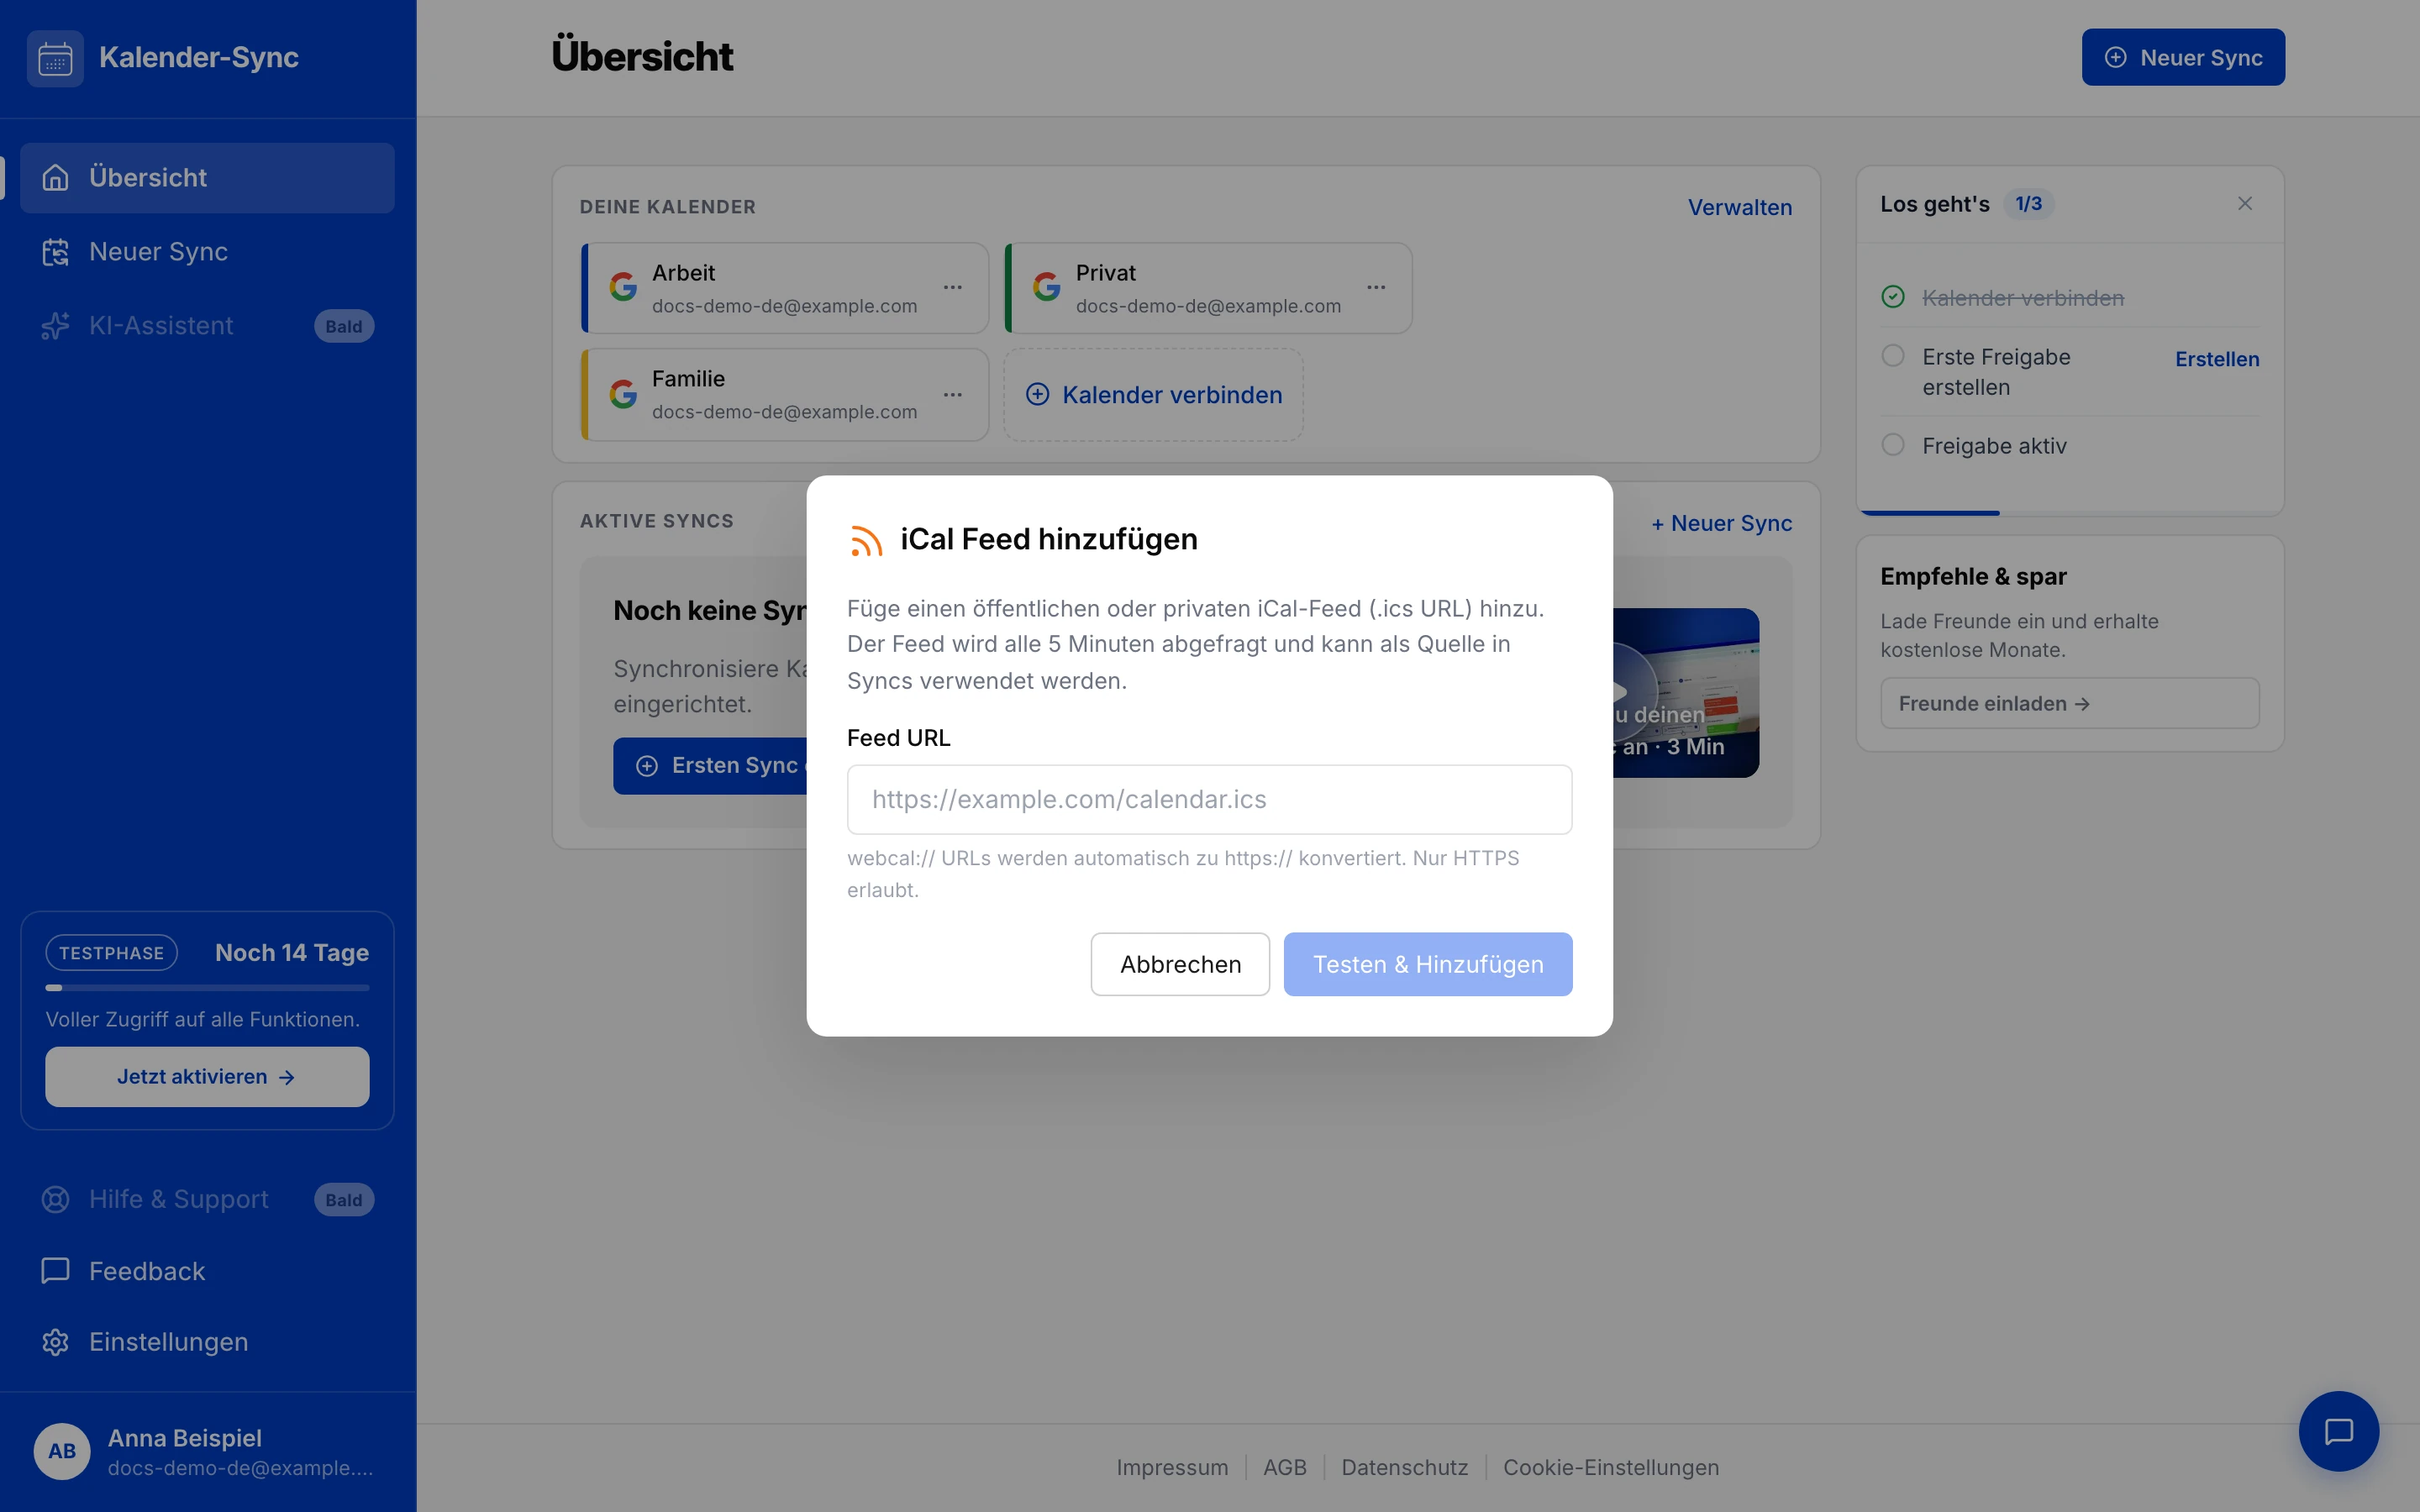2420x1512 pixels.
Task: Click the Jetzt aktivieren button
Action: 207,1077
